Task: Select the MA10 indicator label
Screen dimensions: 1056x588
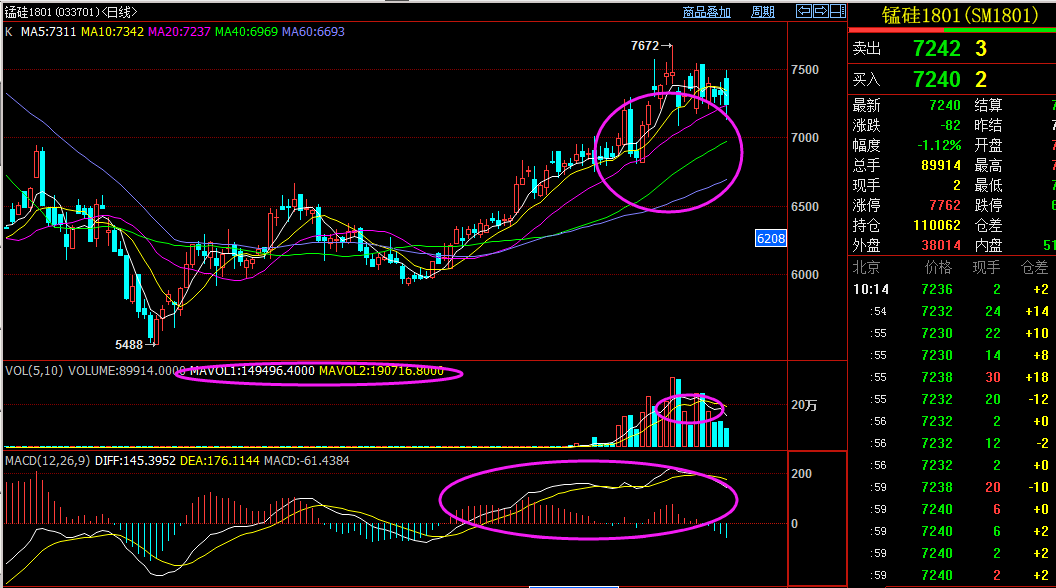Action: point(113,32)
